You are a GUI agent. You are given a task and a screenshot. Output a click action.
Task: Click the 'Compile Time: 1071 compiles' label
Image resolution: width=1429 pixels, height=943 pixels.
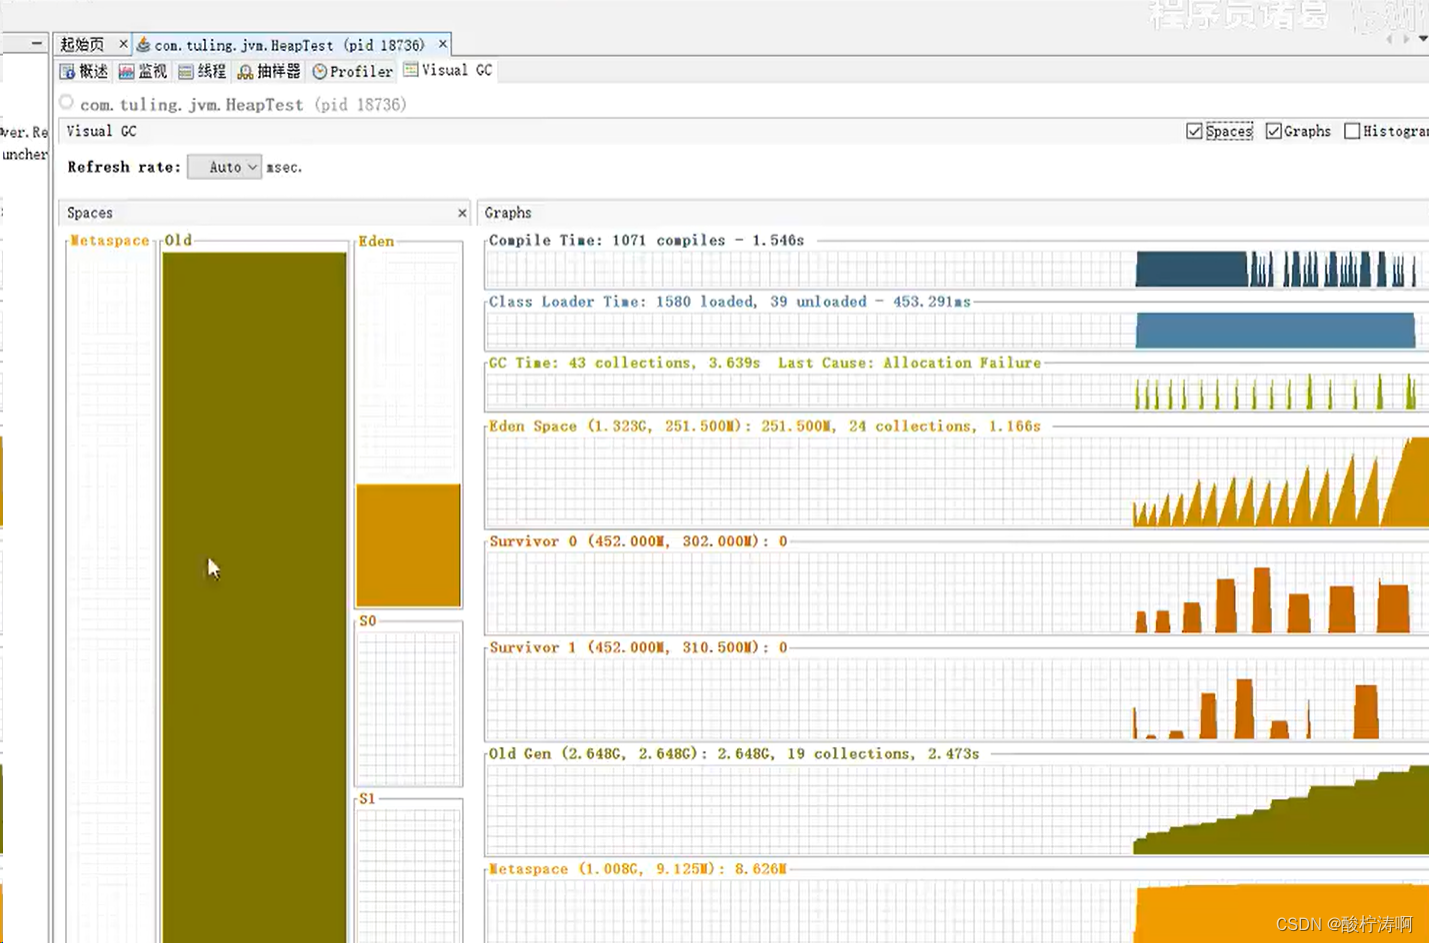(x=646, y=240)
